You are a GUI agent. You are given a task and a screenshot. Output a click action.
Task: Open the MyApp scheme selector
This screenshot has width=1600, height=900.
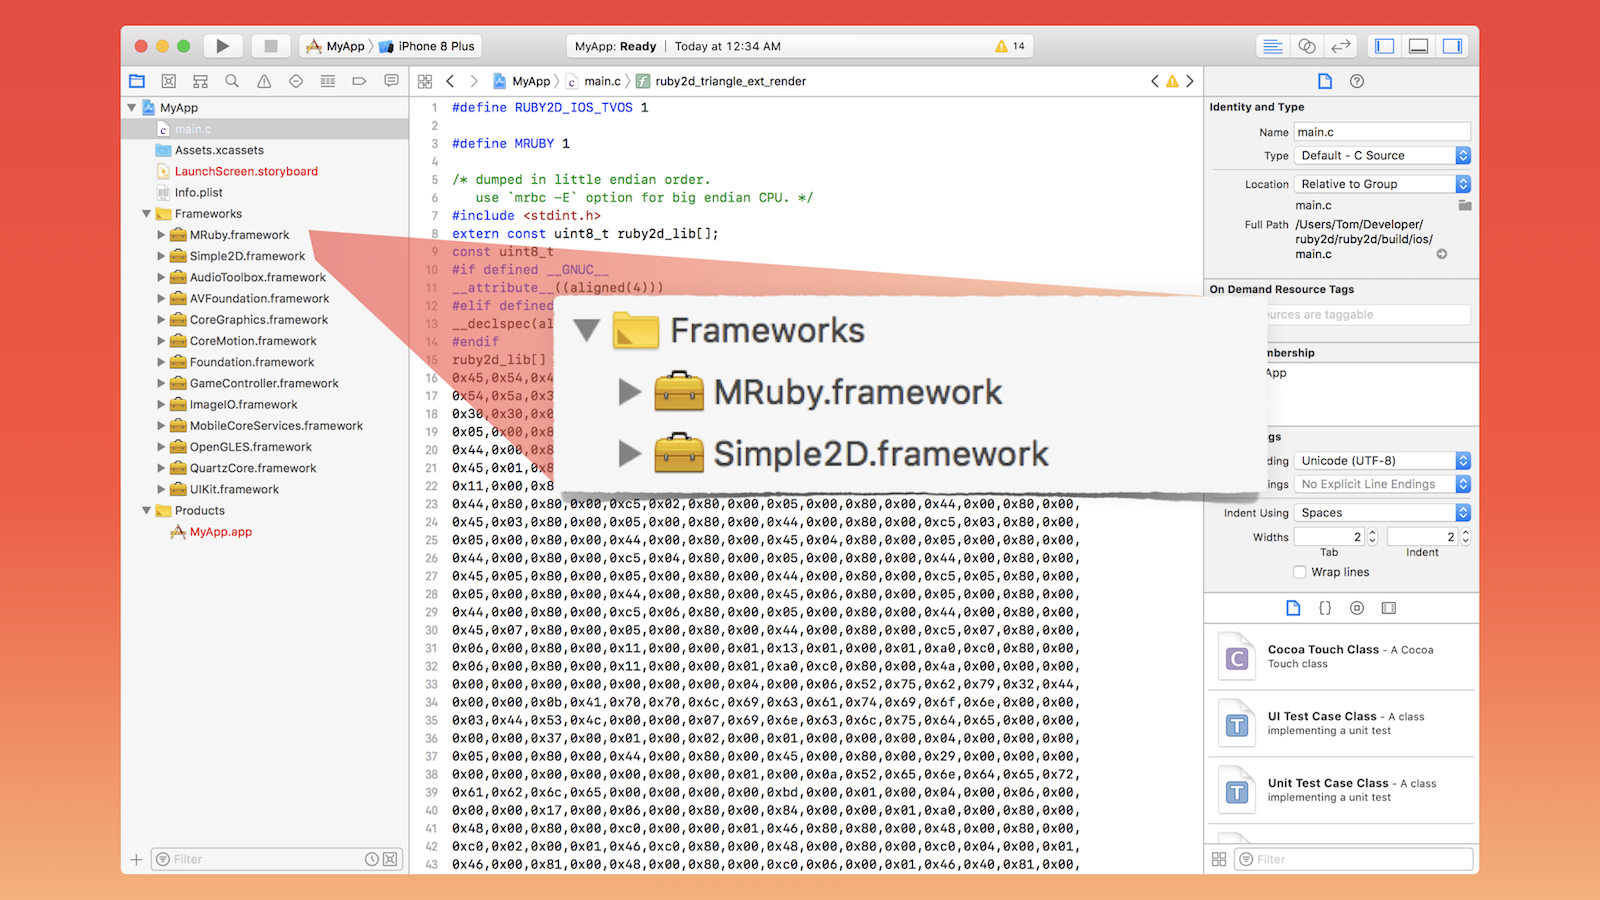[336, 46]
